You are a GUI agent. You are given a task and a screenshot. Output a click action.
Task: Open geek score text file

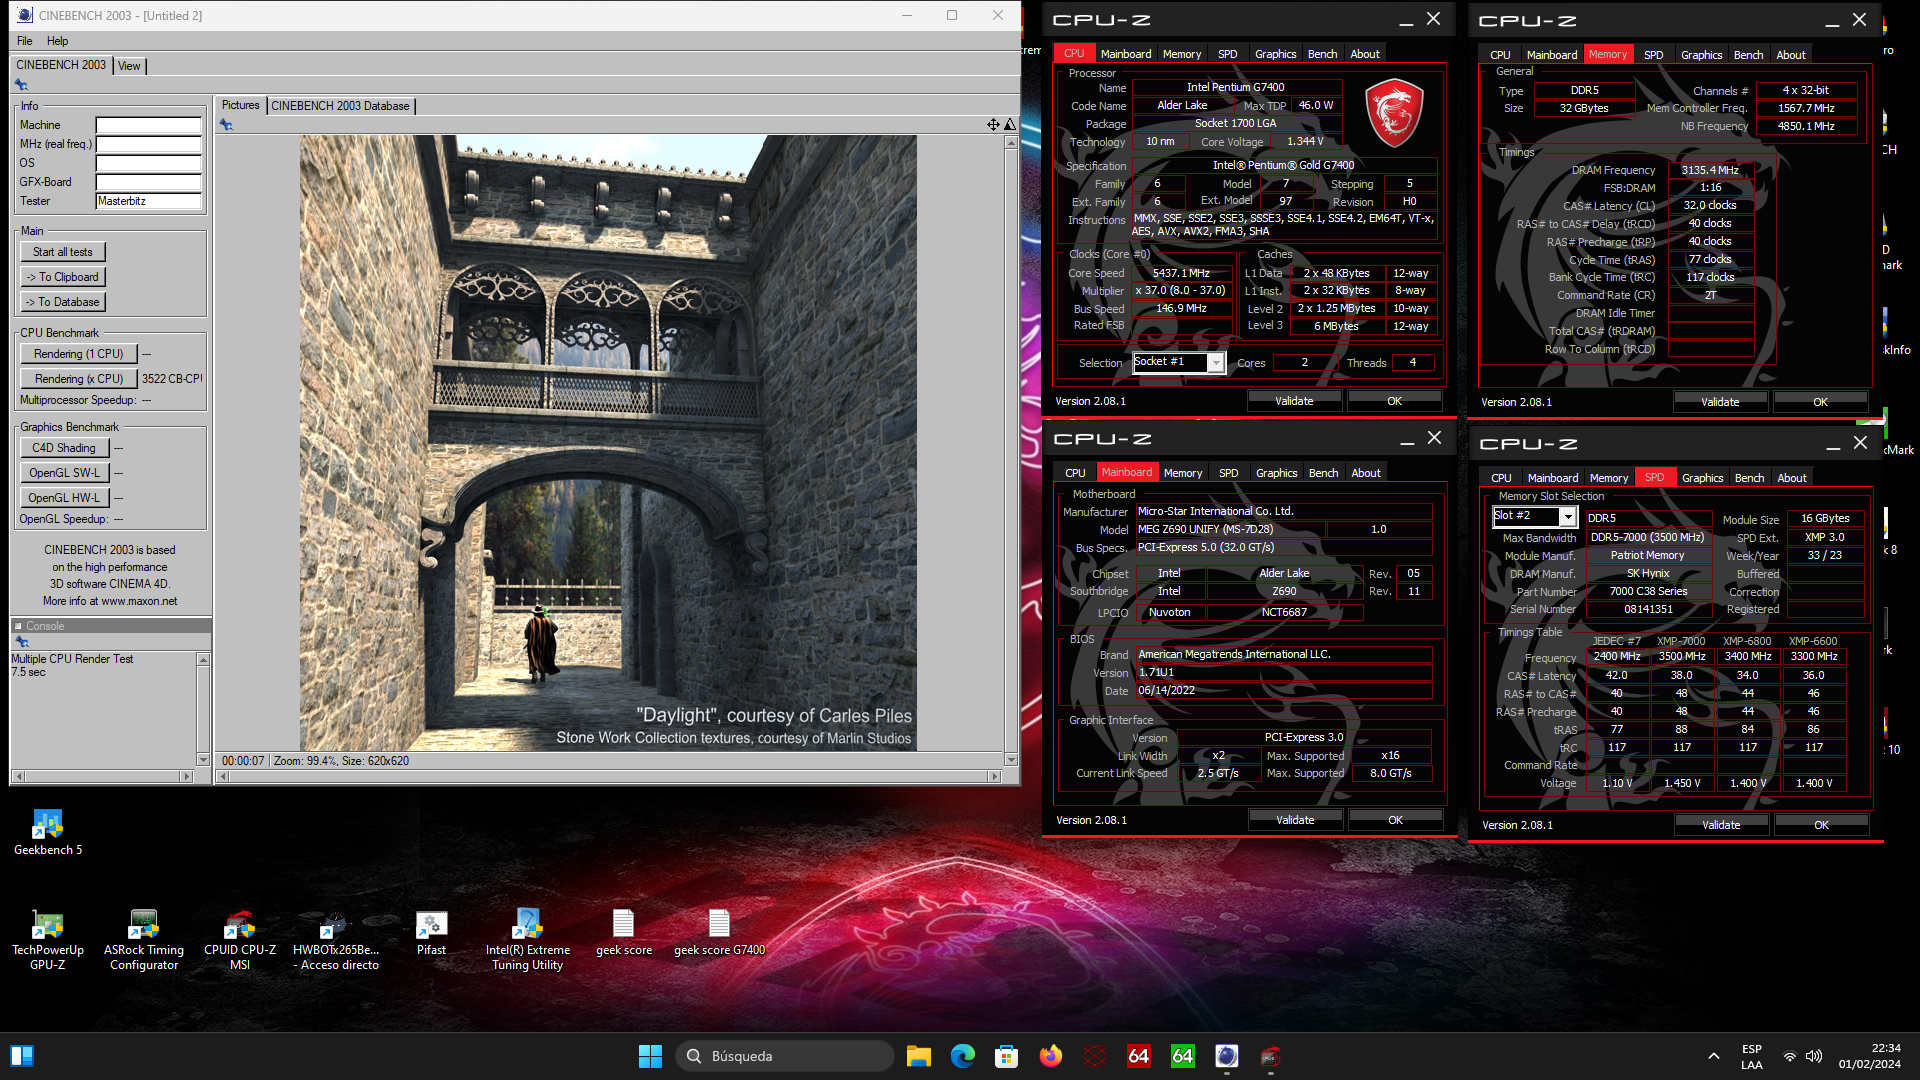click(x=623, y=933)
